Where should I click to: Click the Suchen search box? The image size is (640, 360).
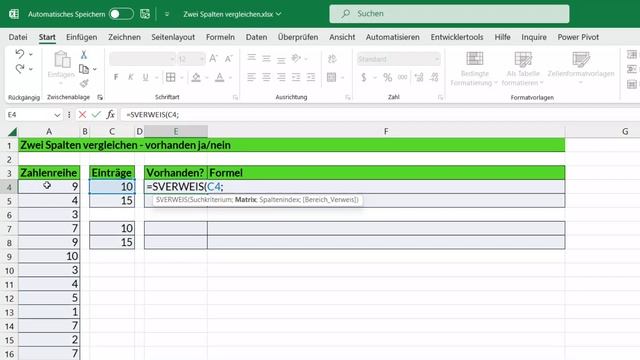(x=449, y=13)
